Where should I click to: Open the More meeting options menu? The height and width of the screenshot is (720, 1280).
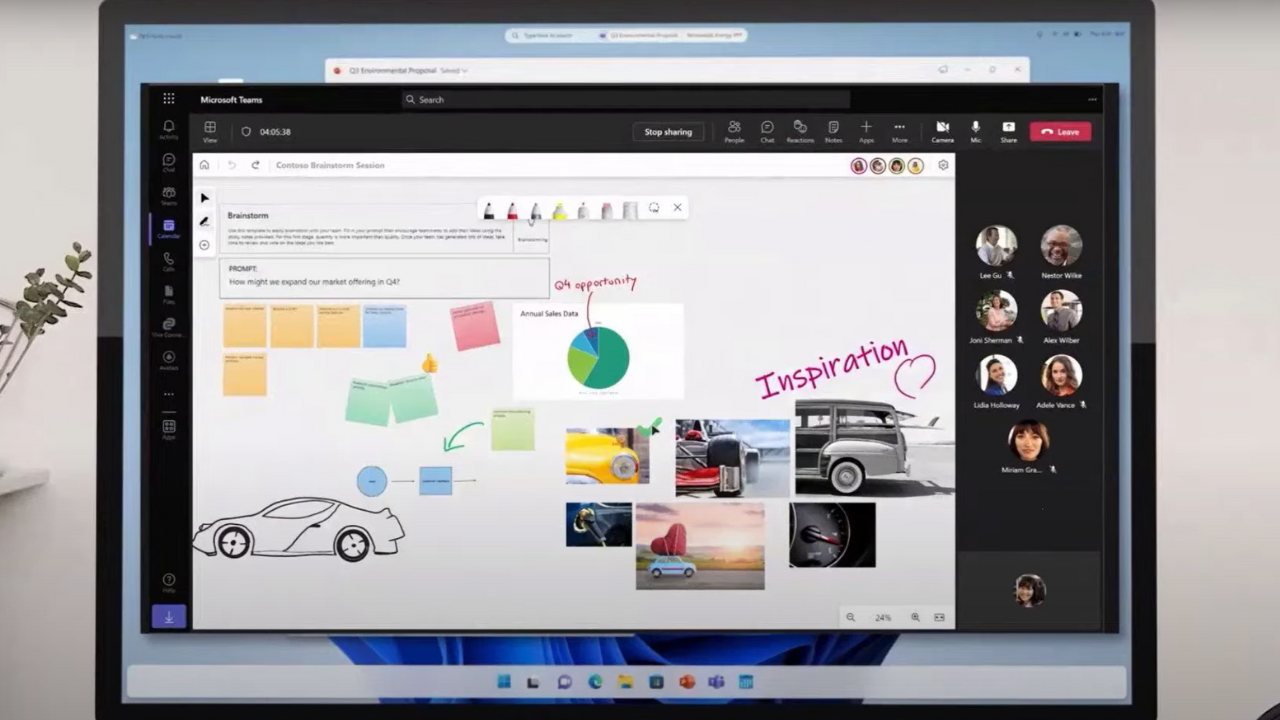[899, 131]
